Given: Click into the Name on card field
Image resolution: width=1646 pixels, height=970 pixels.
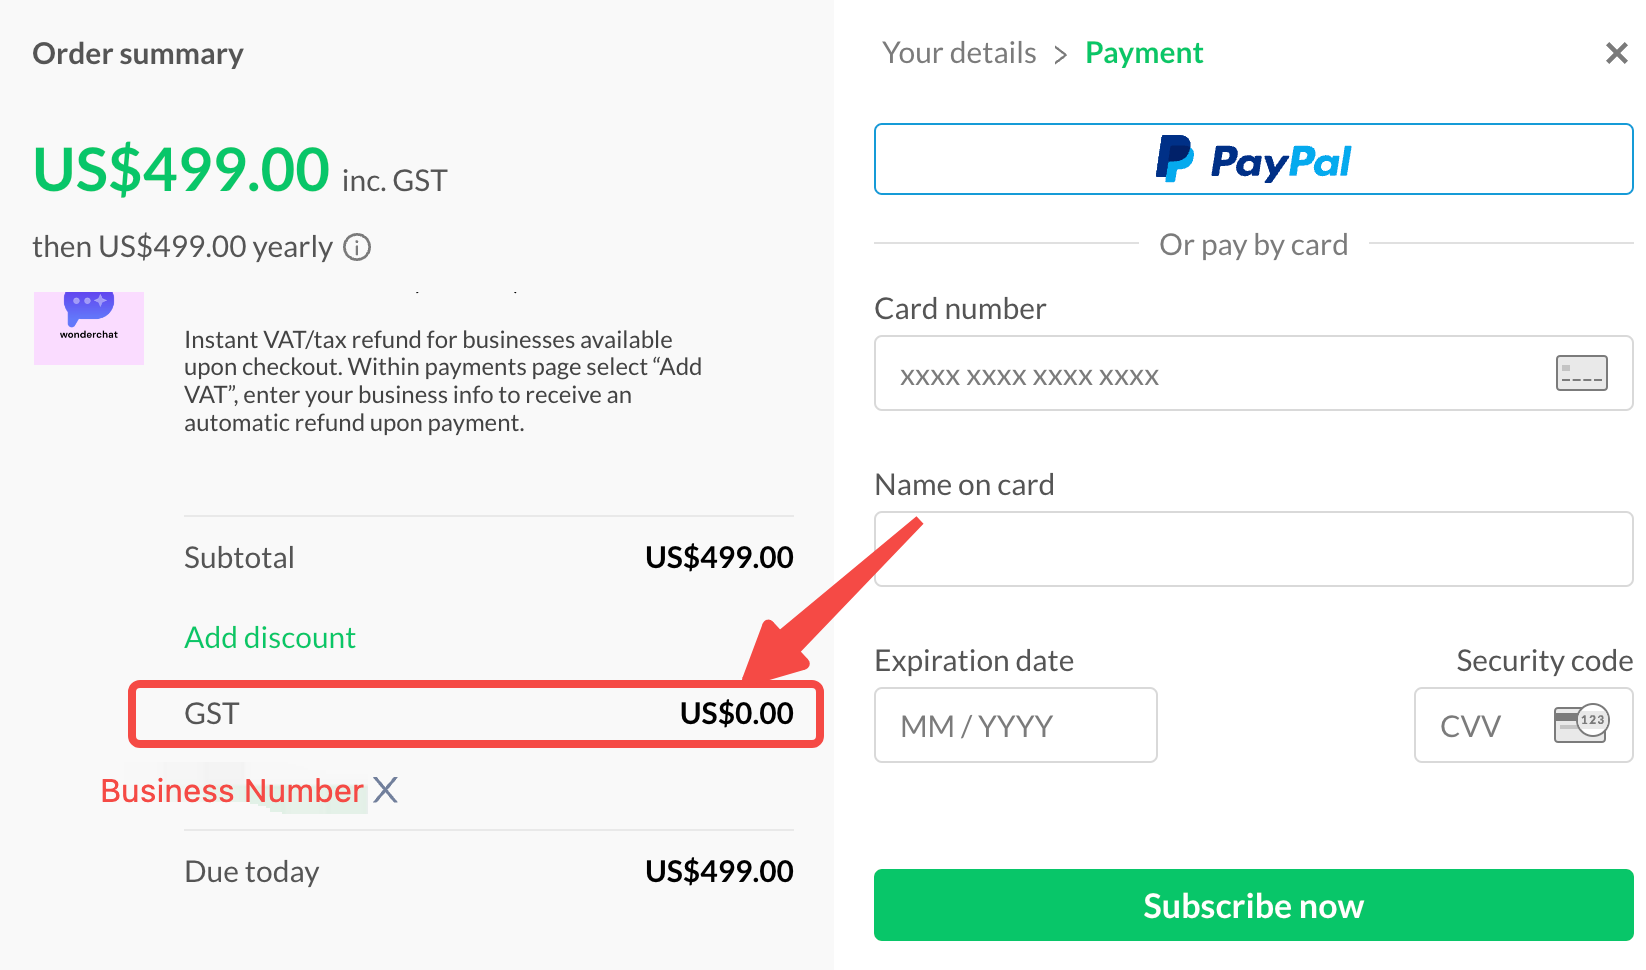Looking at the screenshot, I should pyautogui.click(x=1253, y=549).
